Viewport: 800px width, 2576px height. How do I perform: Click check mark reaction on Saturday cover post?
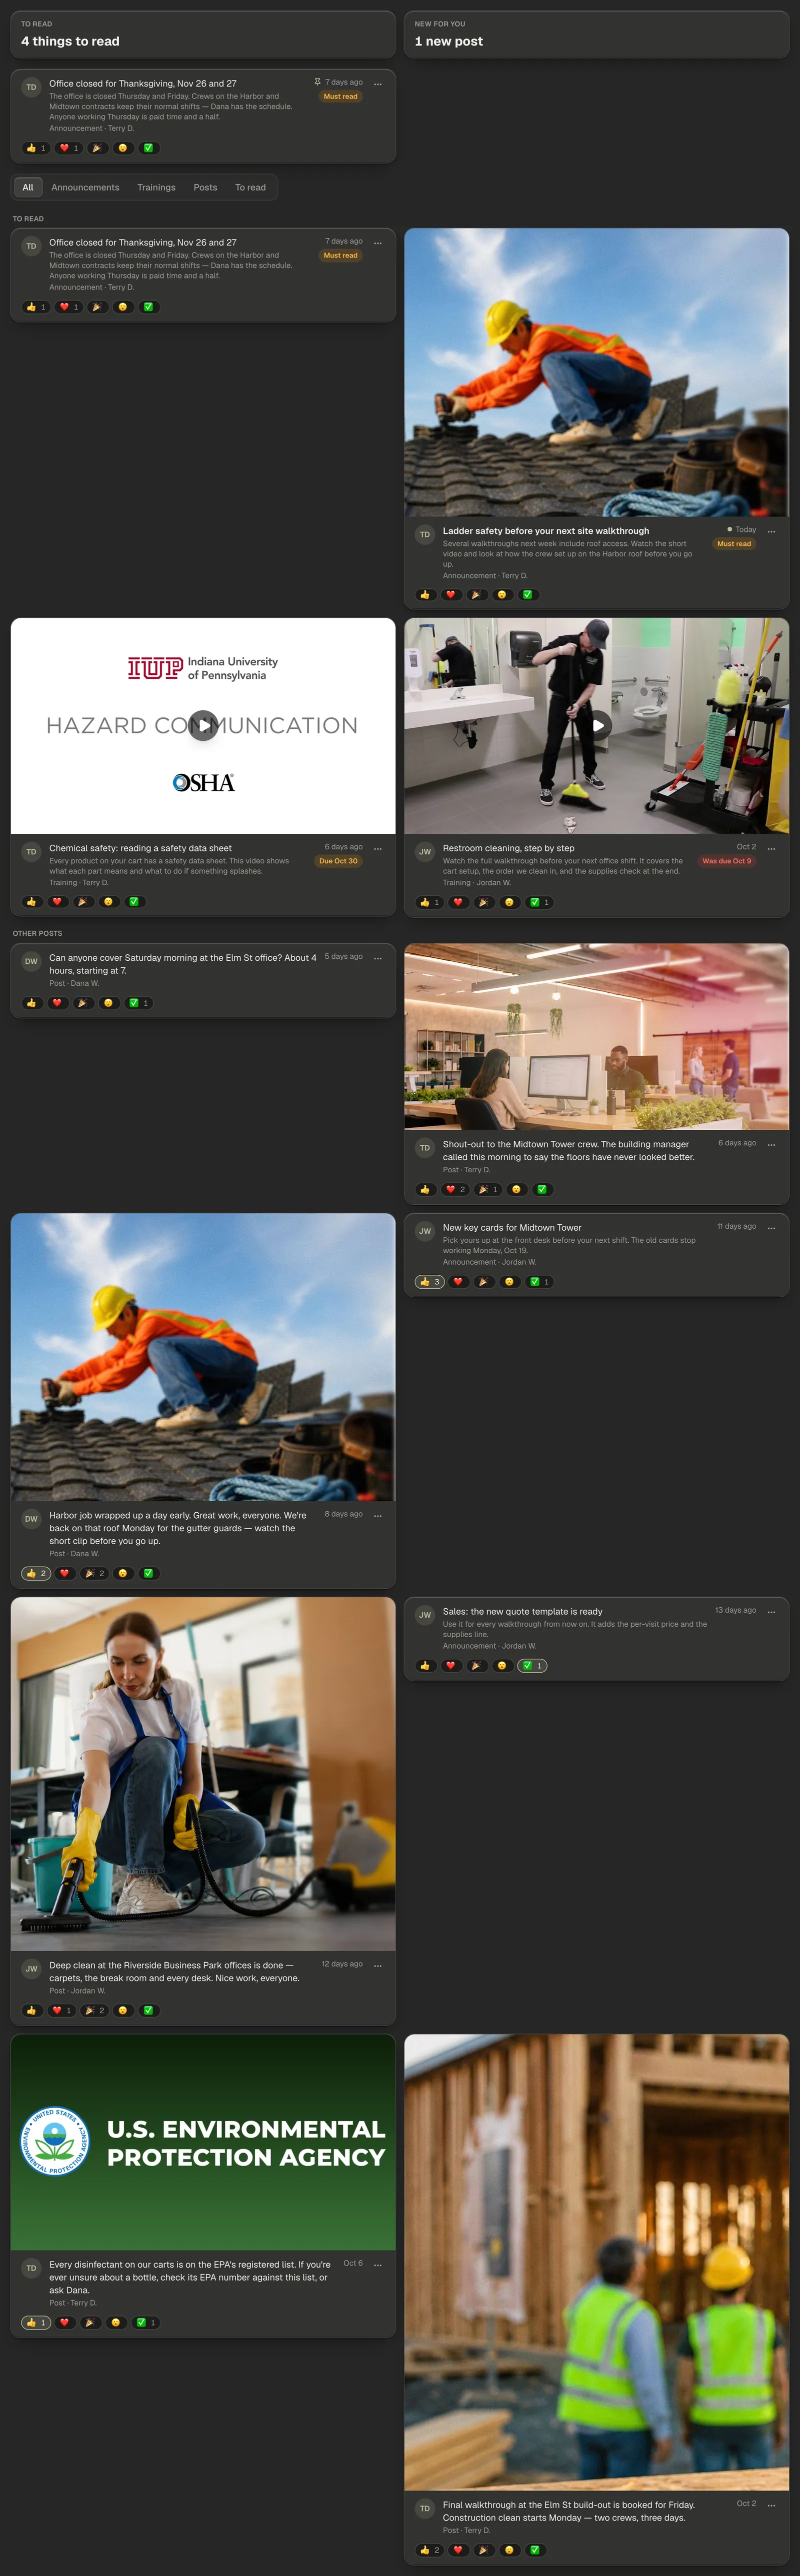[x=139, y=1003]
